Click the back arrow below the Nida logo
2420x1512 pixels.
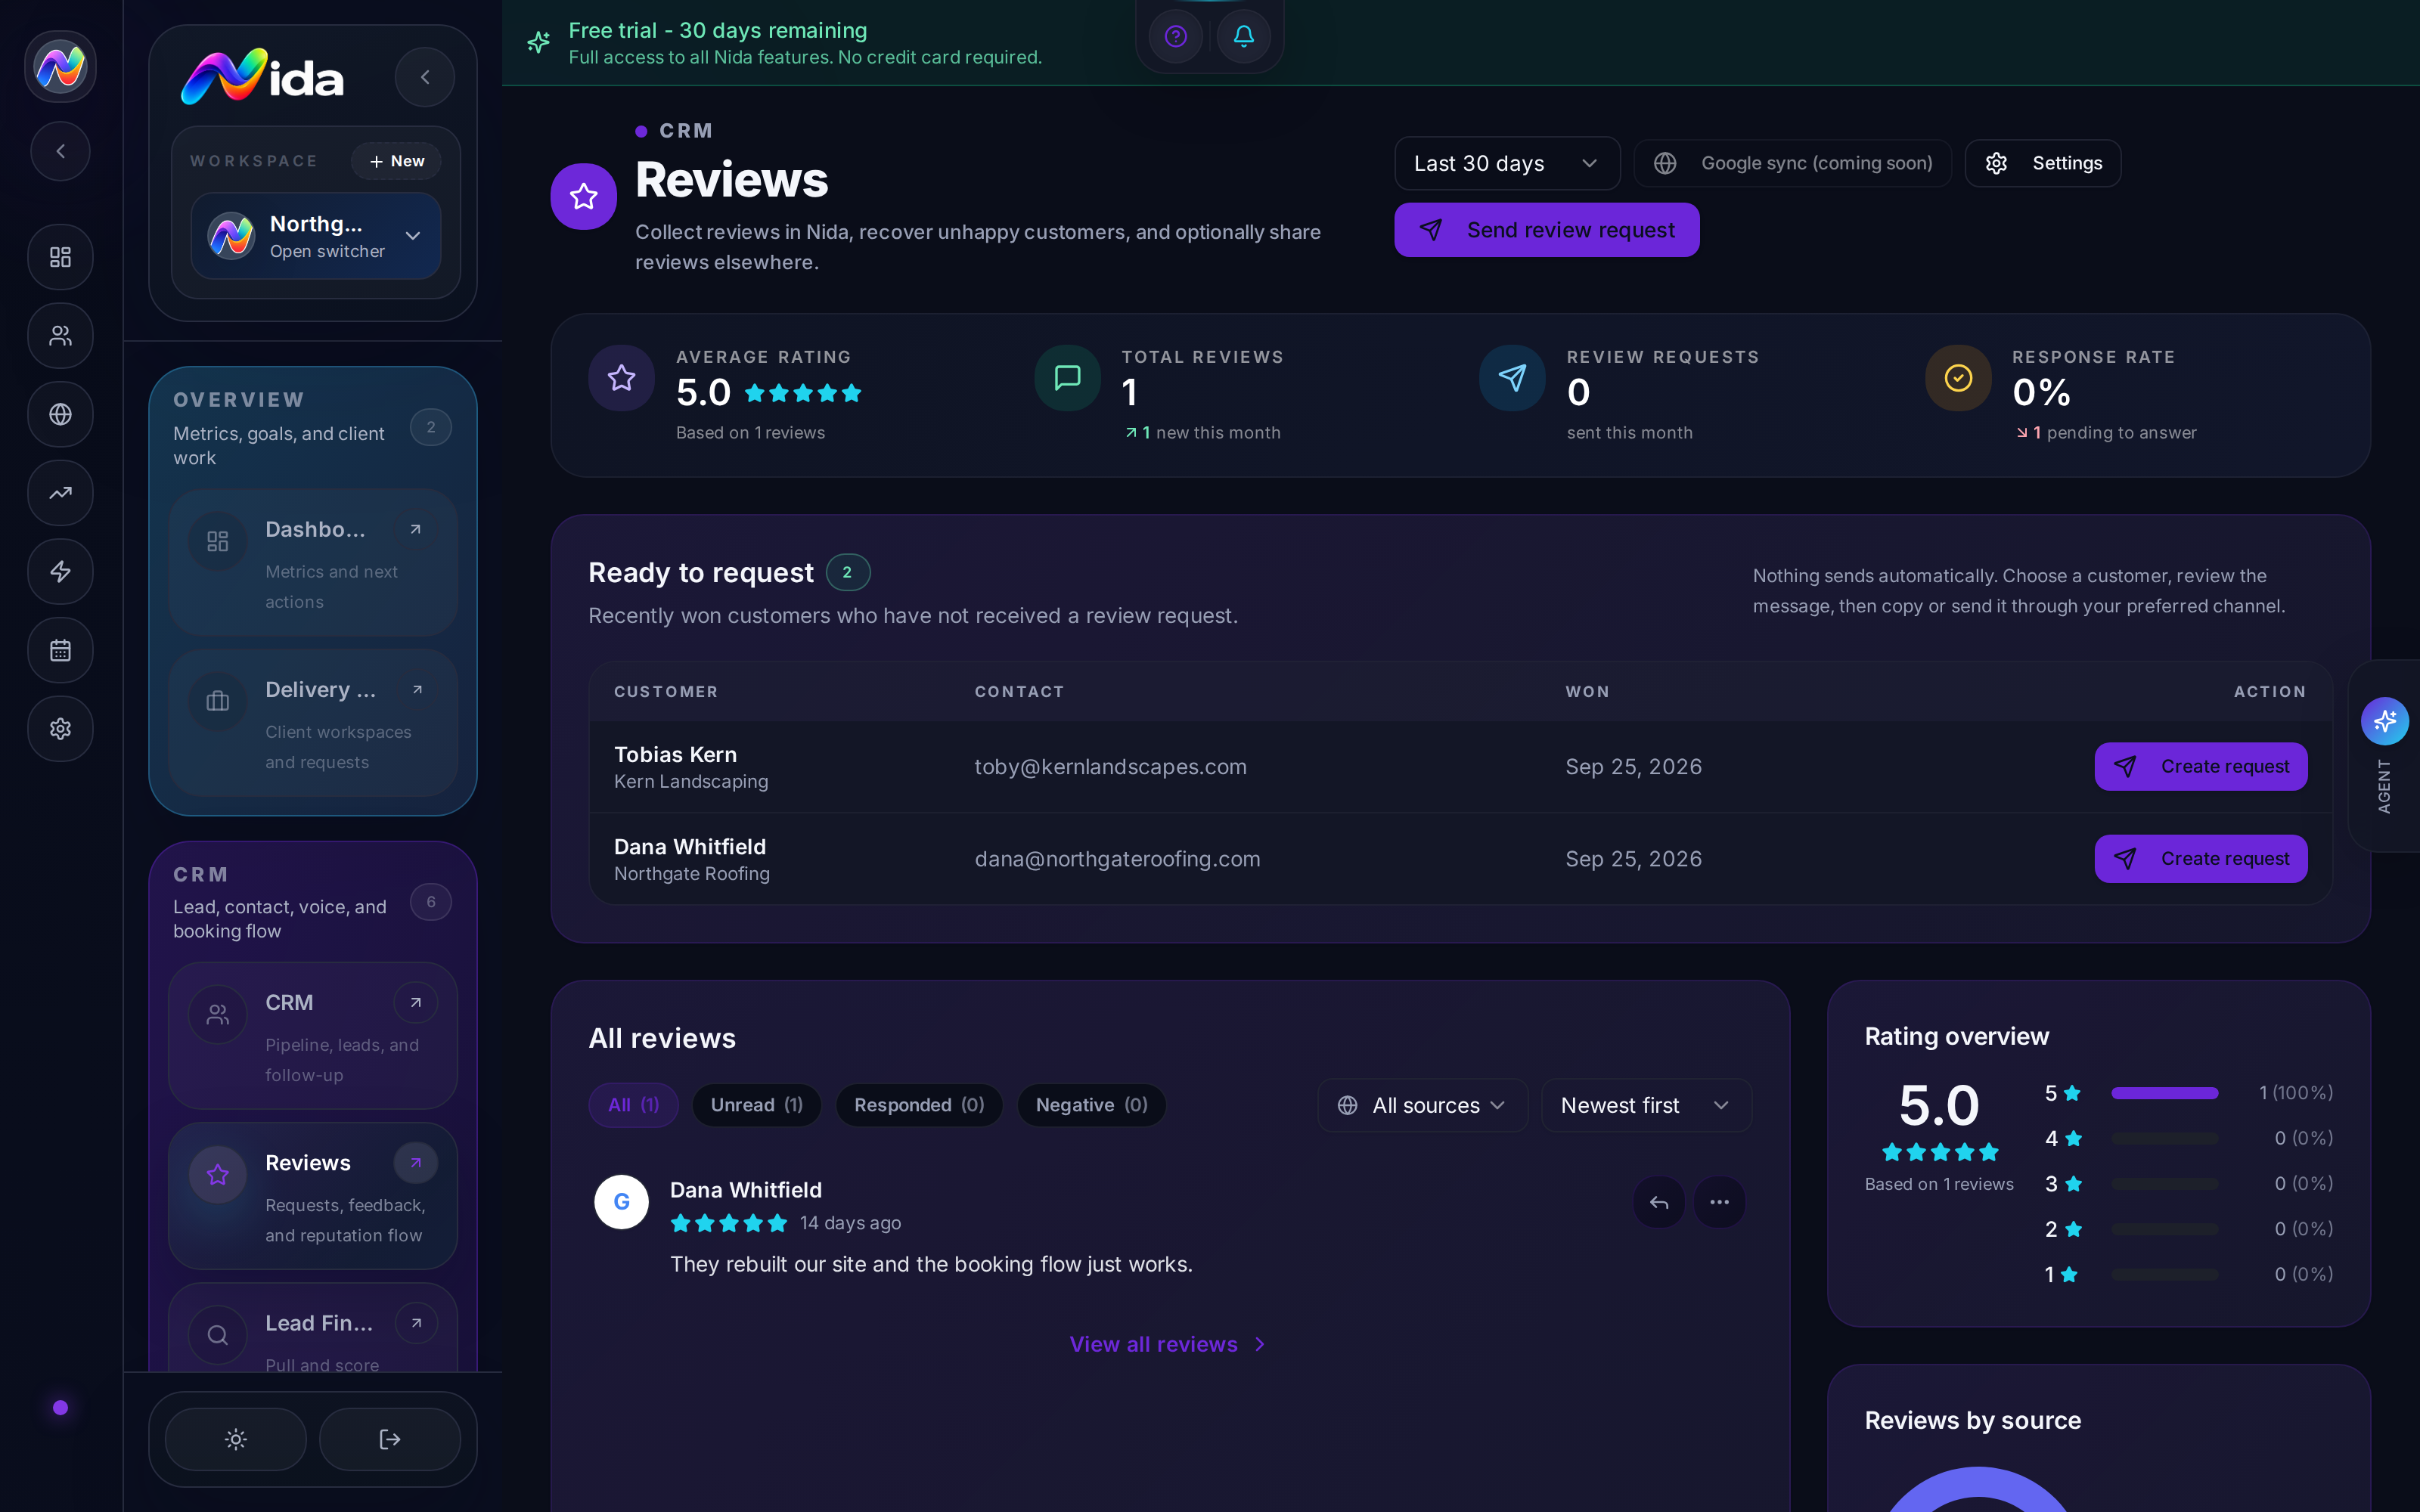click(x=61, y=151)
